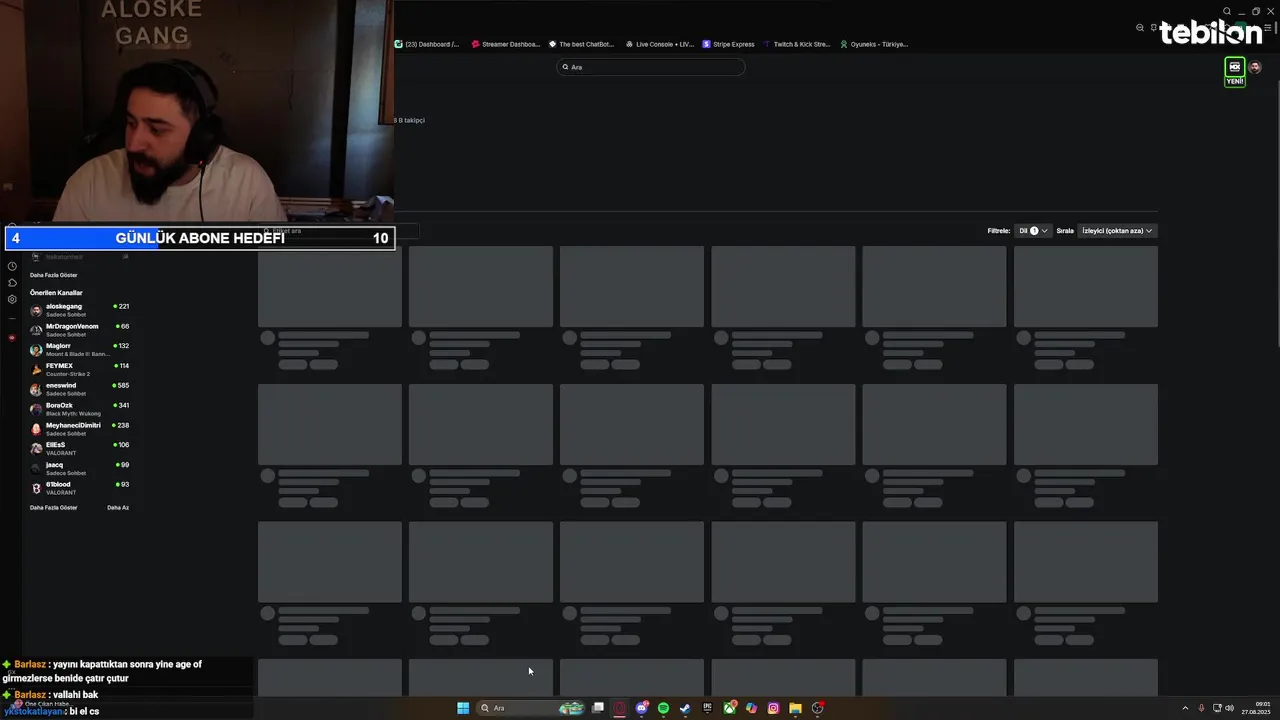1280x720 pixels.
Task: Open eneswind recommended channel
Action: point(80,389)
